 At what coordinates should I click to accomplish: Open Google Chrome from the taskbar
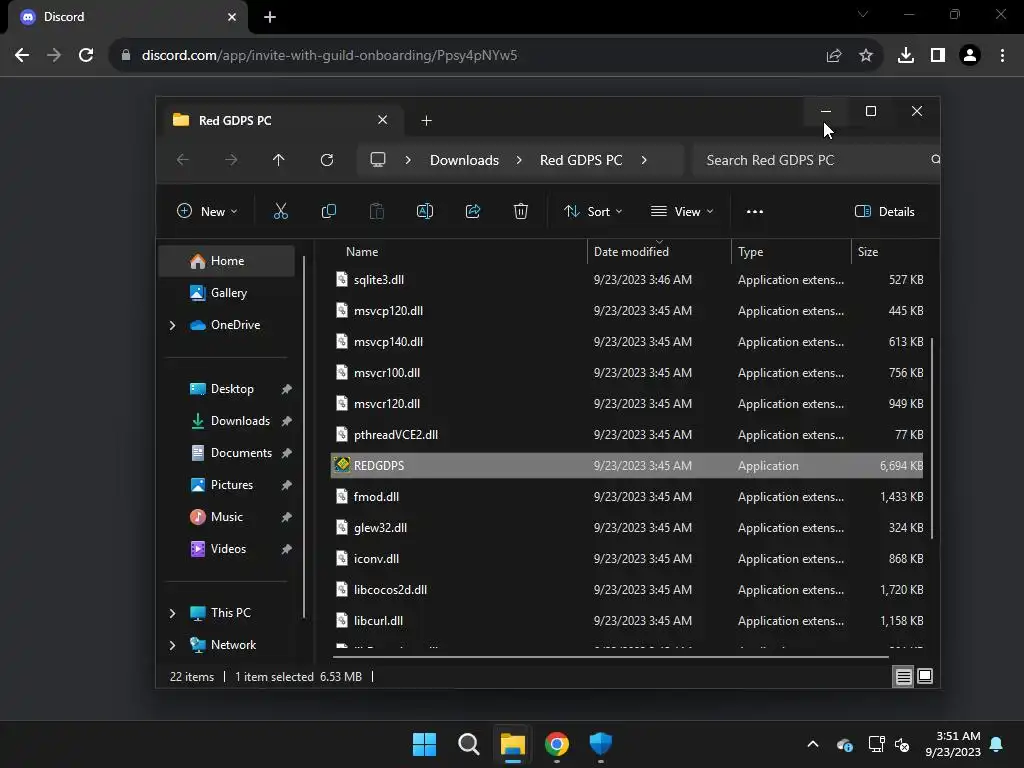(556, 744)
